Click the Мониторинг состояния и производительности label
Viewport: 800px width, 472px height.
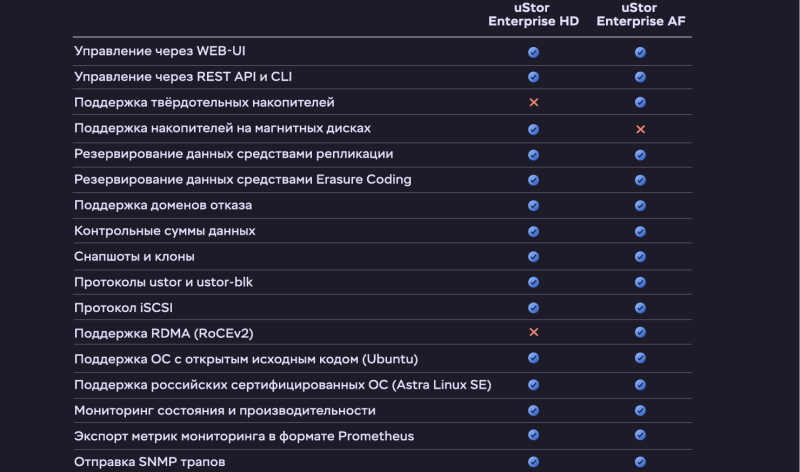[x=224, y=411]
